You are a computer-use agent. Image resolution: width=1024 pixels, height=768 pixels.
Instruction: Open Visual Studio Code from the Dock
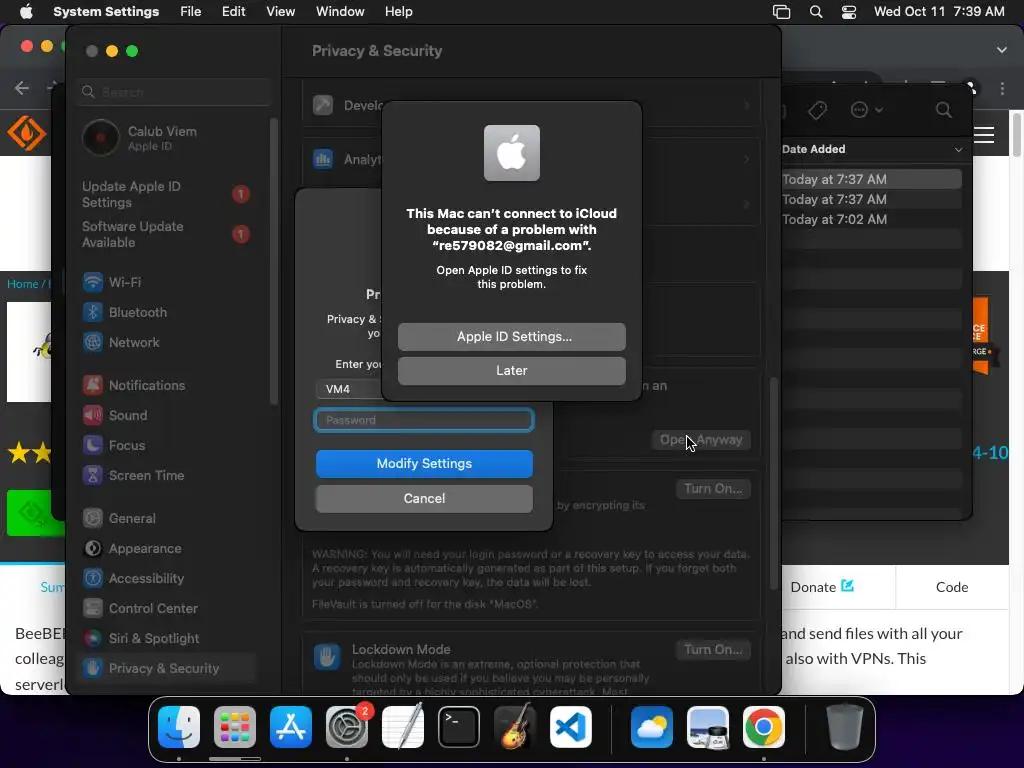[x=571, y=727]
